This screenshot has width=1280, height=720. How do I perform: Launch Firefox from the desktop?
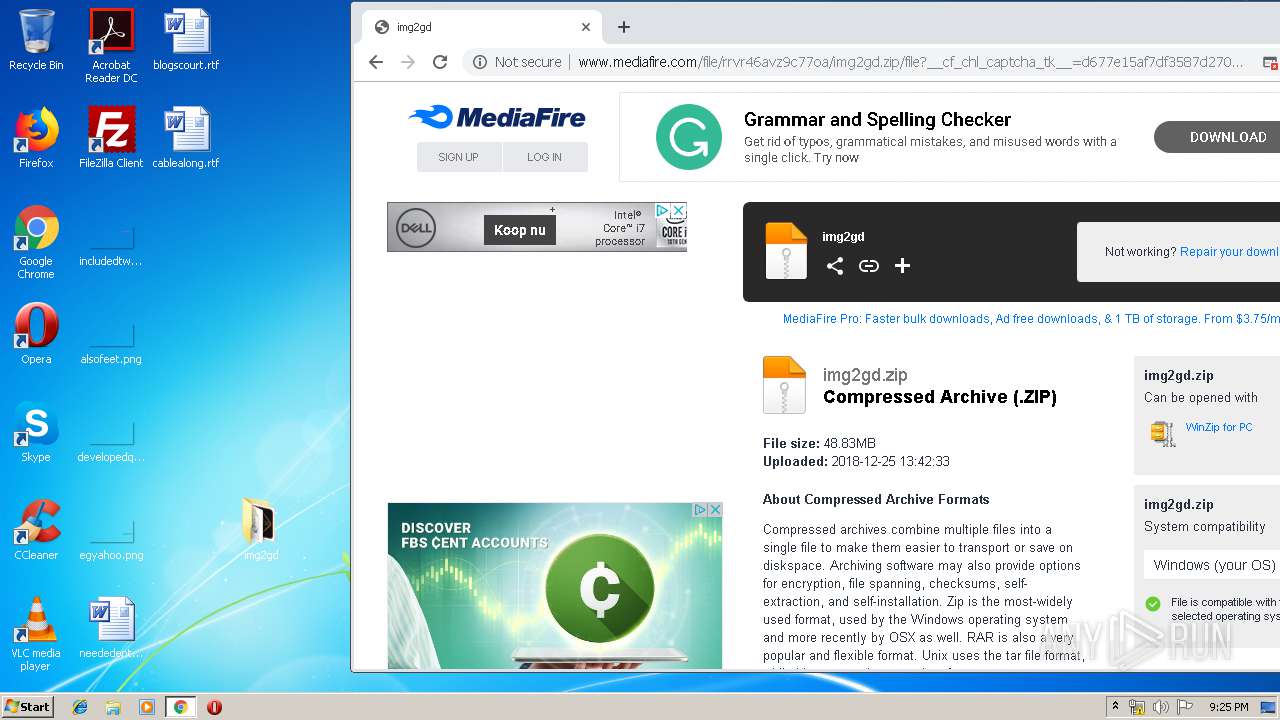36,138
